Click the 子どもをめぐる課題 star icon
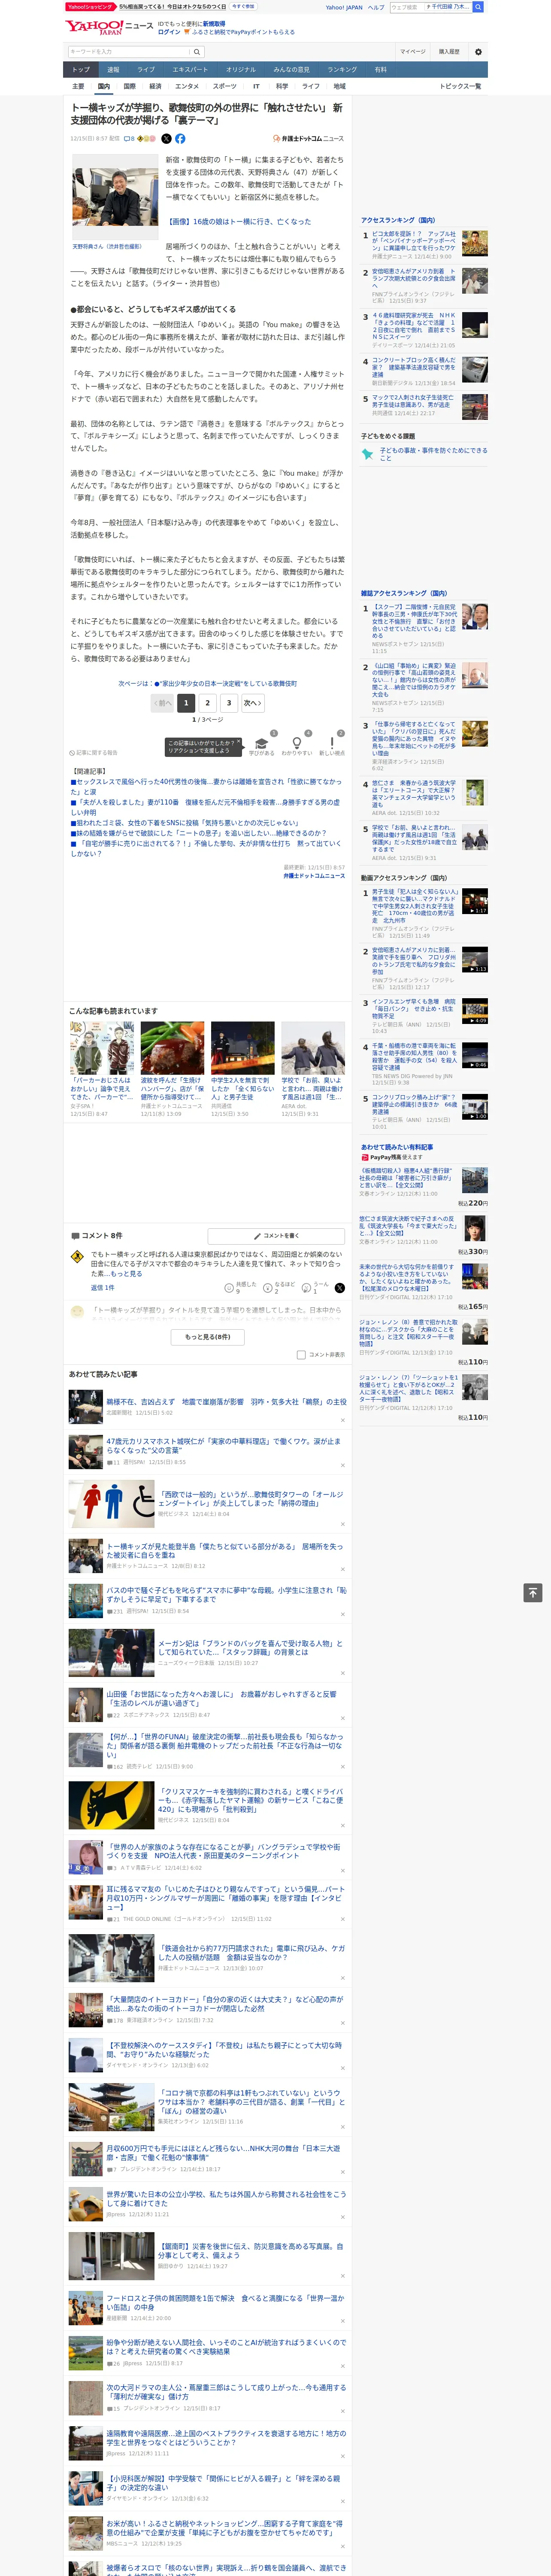The height and width of the screenshot is (2576, 551). click(368, 454)
